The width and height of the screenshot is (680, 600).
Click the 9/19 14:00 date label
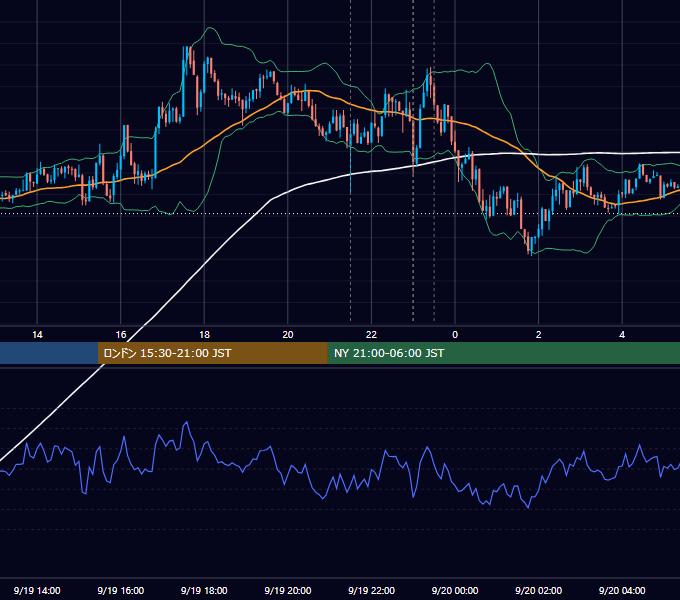coord(37,590)
